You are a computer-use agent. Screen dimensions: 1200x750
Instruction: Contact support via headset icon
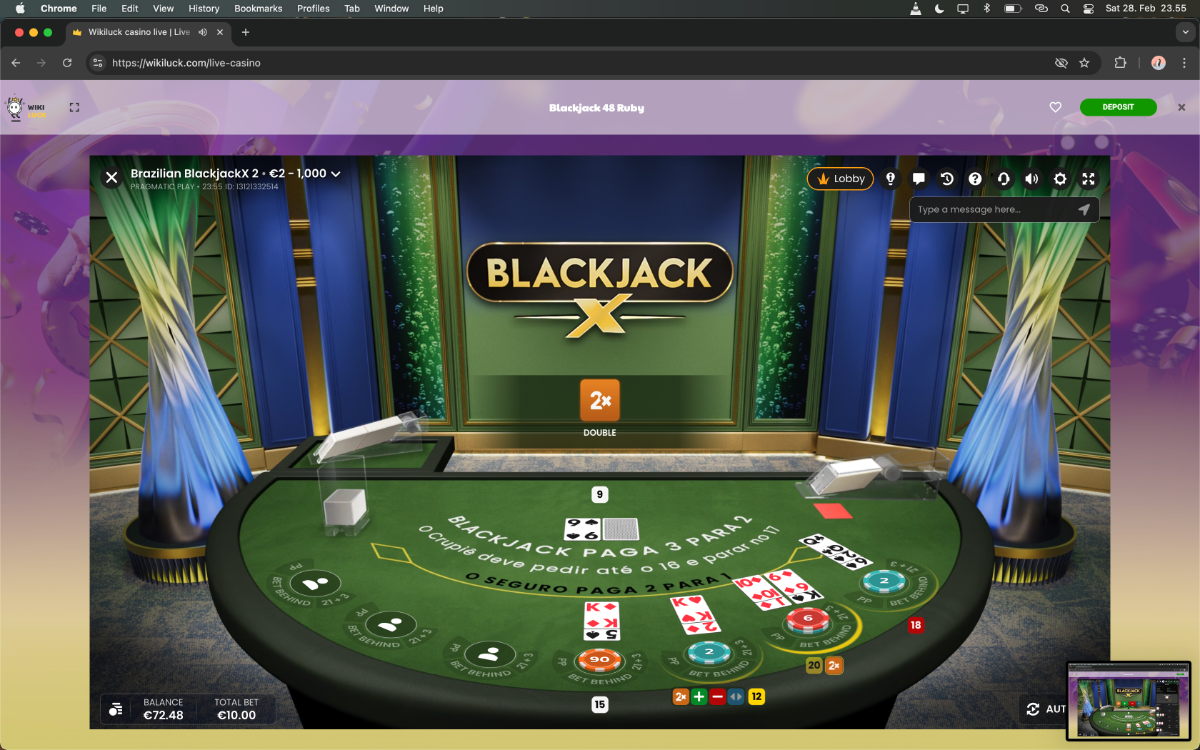click(1003, 179)
